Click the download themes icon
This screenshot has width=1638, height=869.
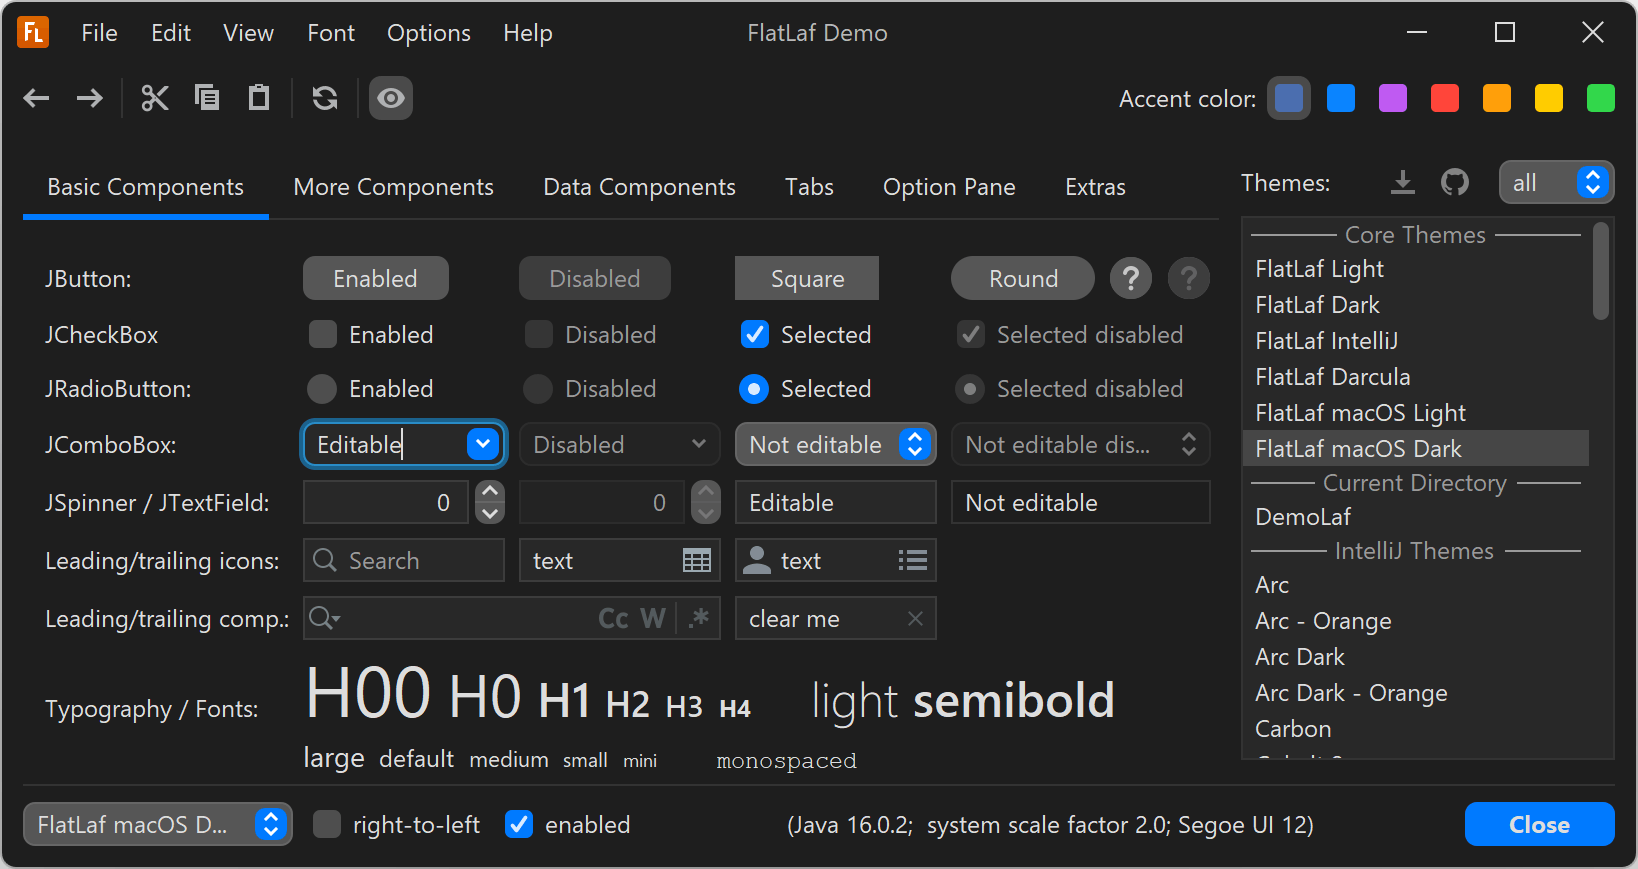[x=1403, y=182]
